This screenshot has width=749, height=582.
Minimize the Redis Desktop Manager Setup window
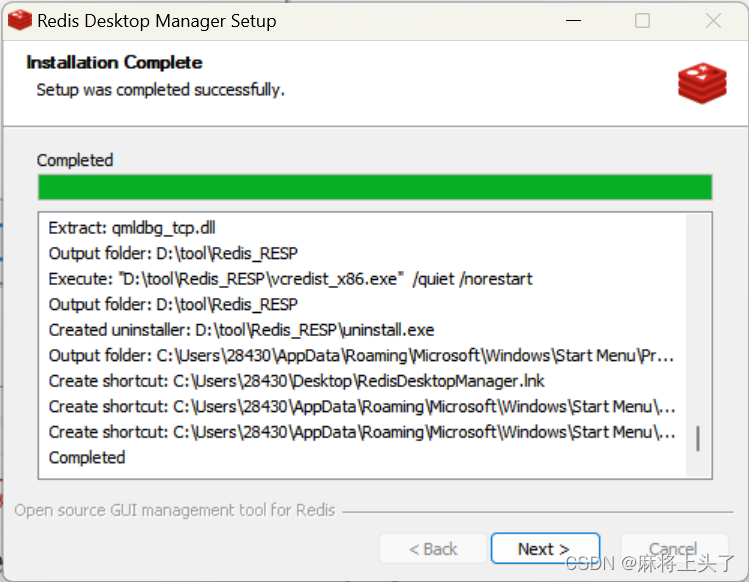[x=573, y=21]
